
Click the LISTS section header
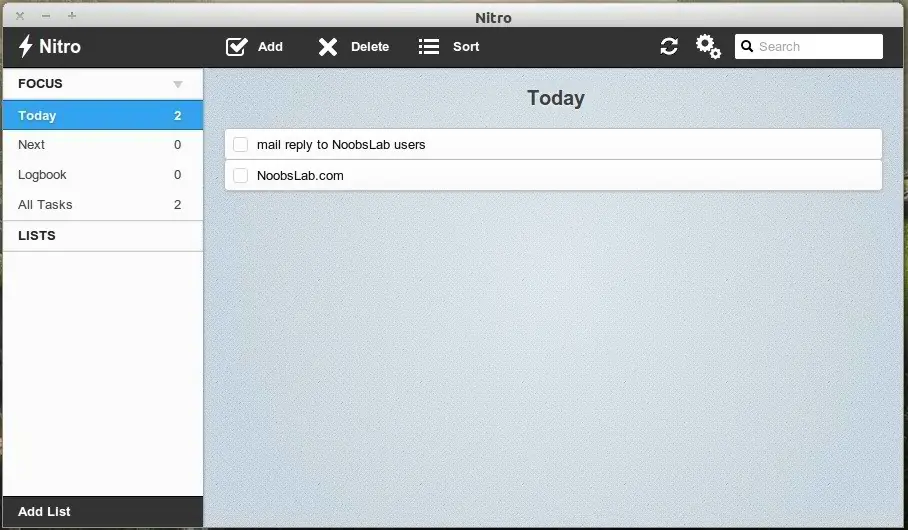[x=103, y=236]
